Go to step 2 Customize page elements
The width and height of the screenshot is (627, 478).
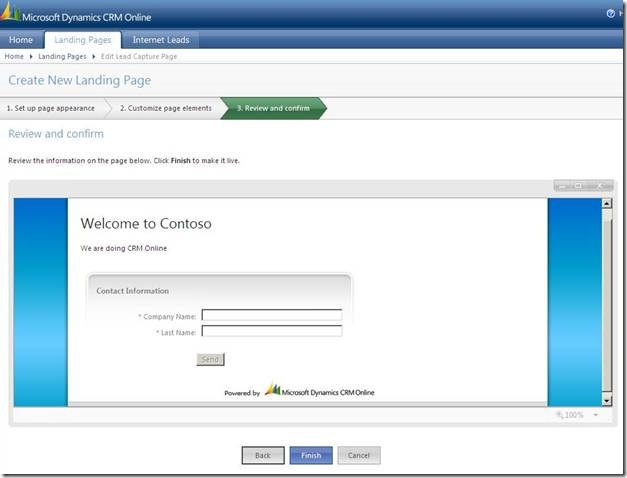tap(165, 108)
